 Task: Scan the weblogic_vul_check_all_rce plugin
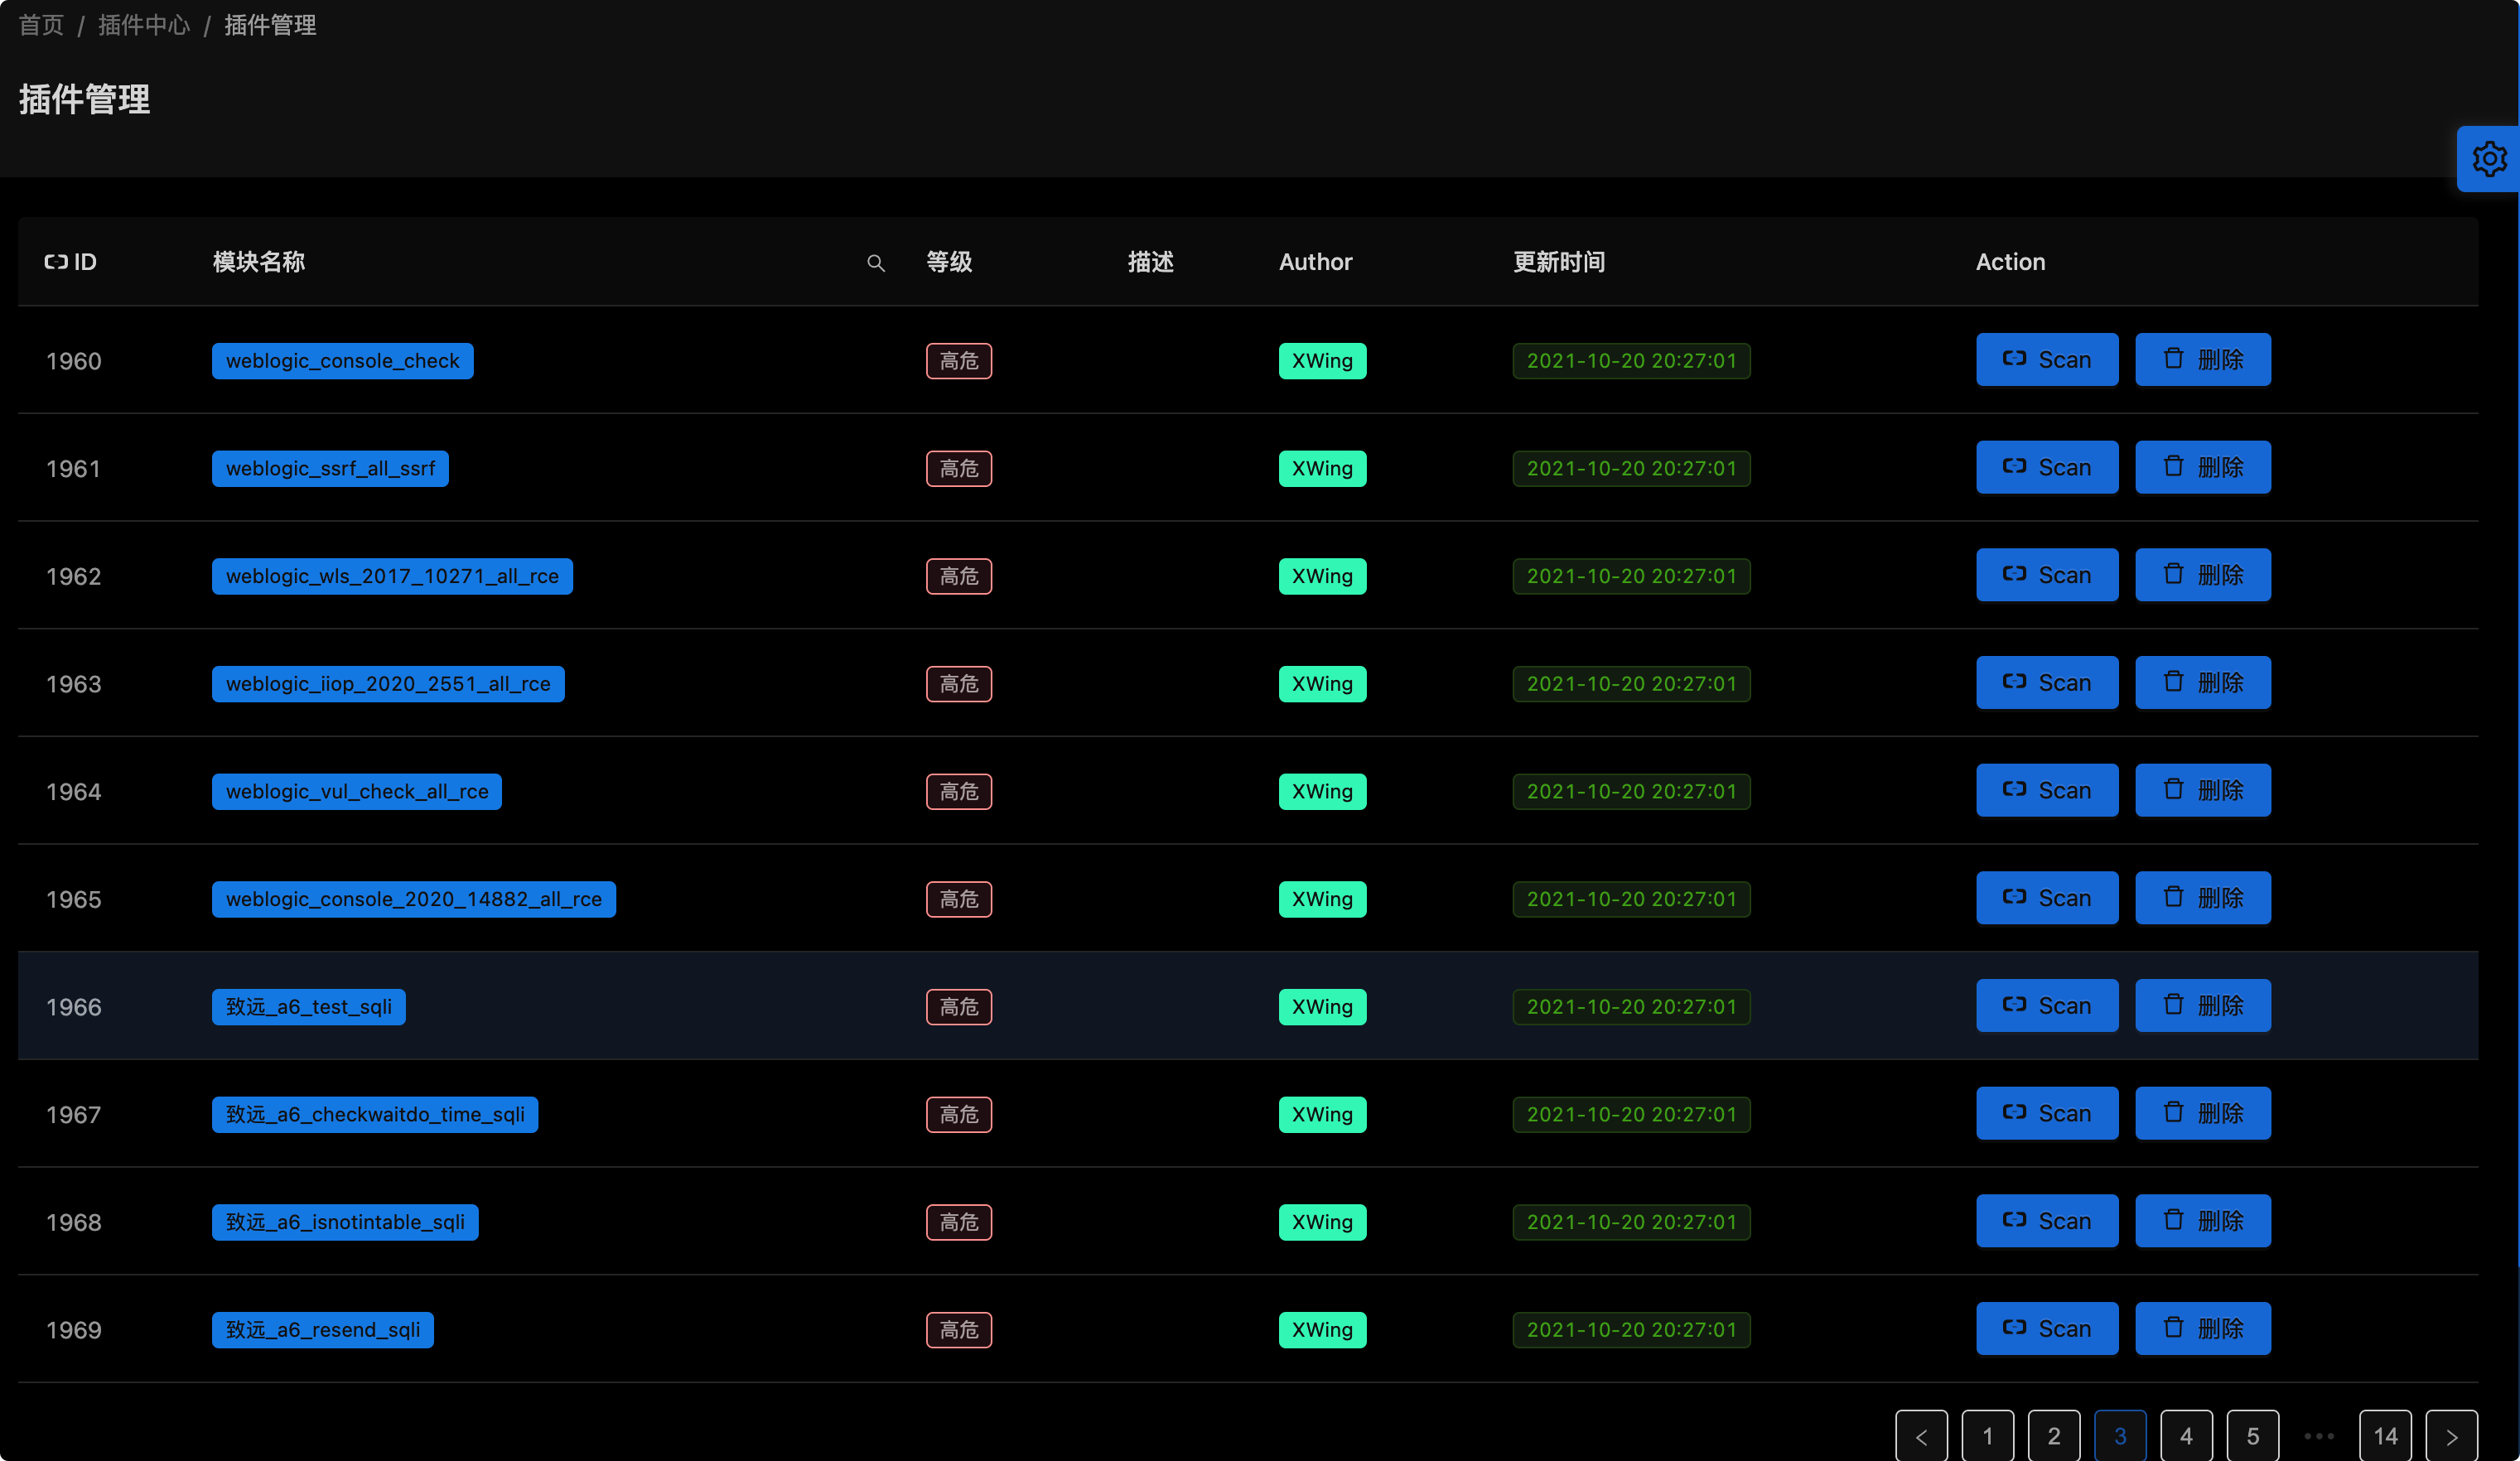coord(2046,791)
